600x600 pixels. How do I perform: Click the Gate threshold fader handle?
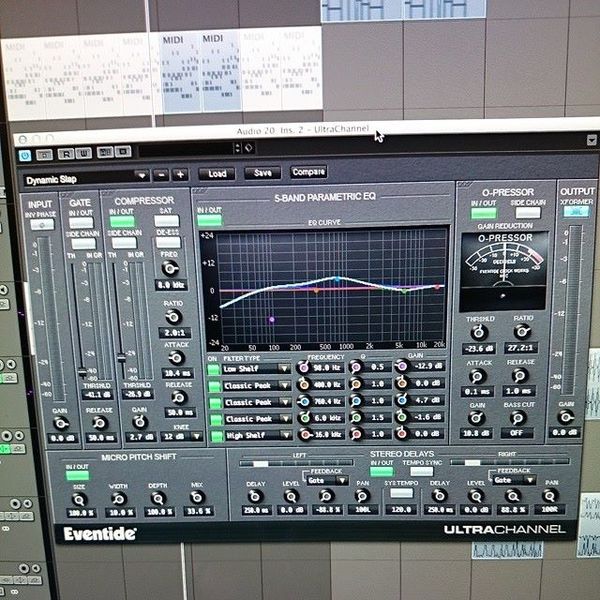pyautogui.click(x=82, y=372)
